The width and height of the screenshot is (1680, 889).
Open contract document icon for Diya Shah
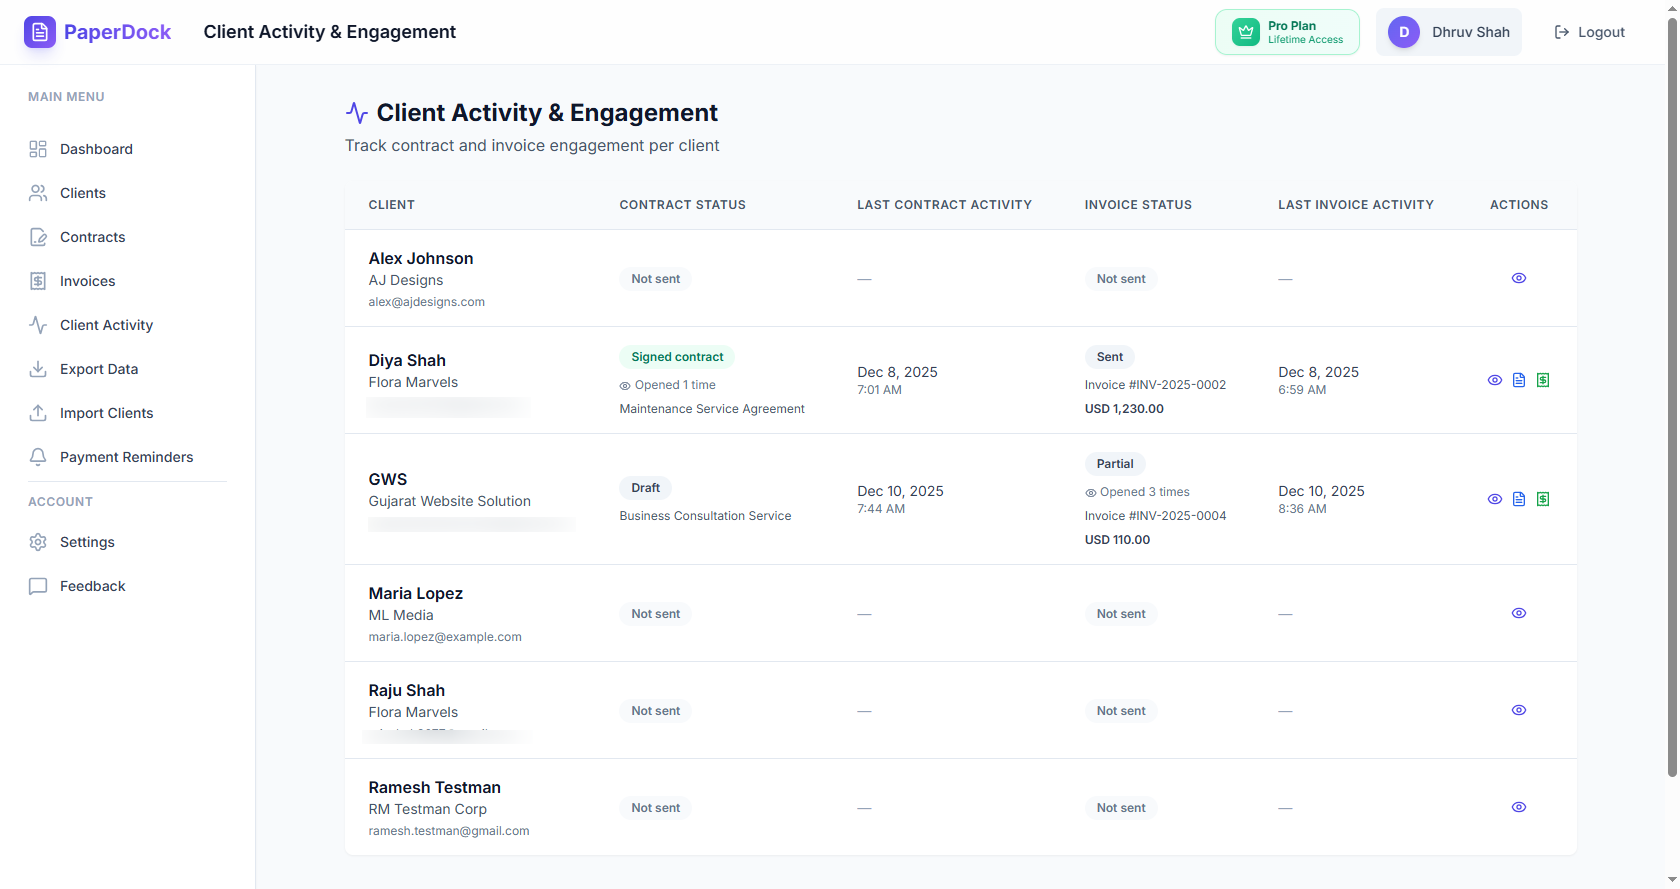click(x=1519, y=380)
